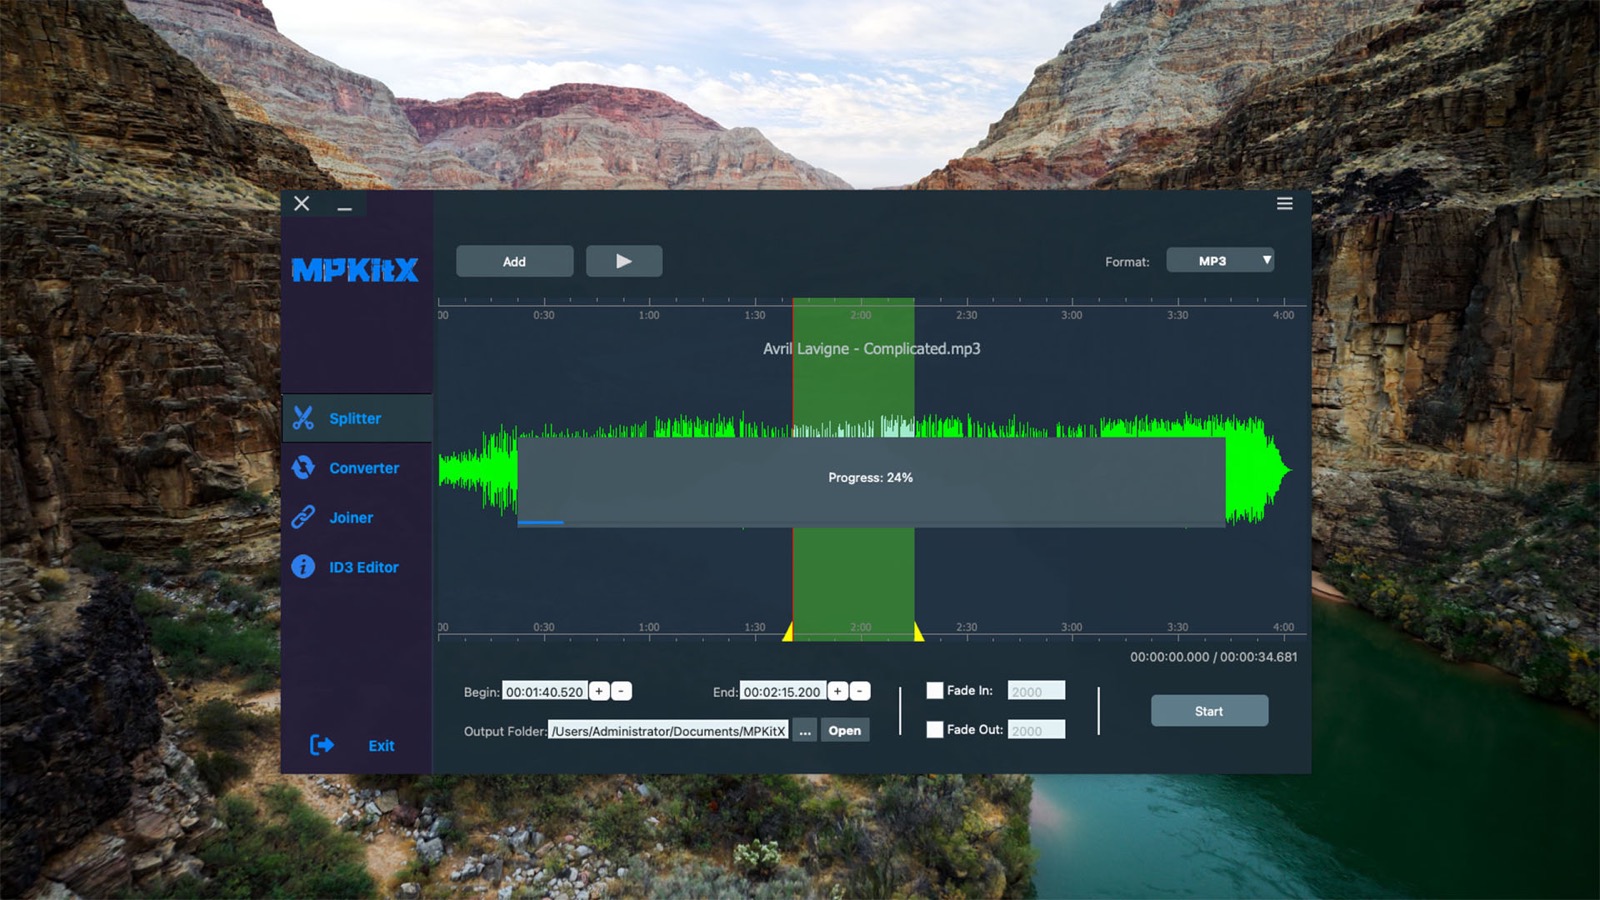Screen dimensions: 1600x900
Task: Click the Joiner chain link icon
Action: point(303,517)
